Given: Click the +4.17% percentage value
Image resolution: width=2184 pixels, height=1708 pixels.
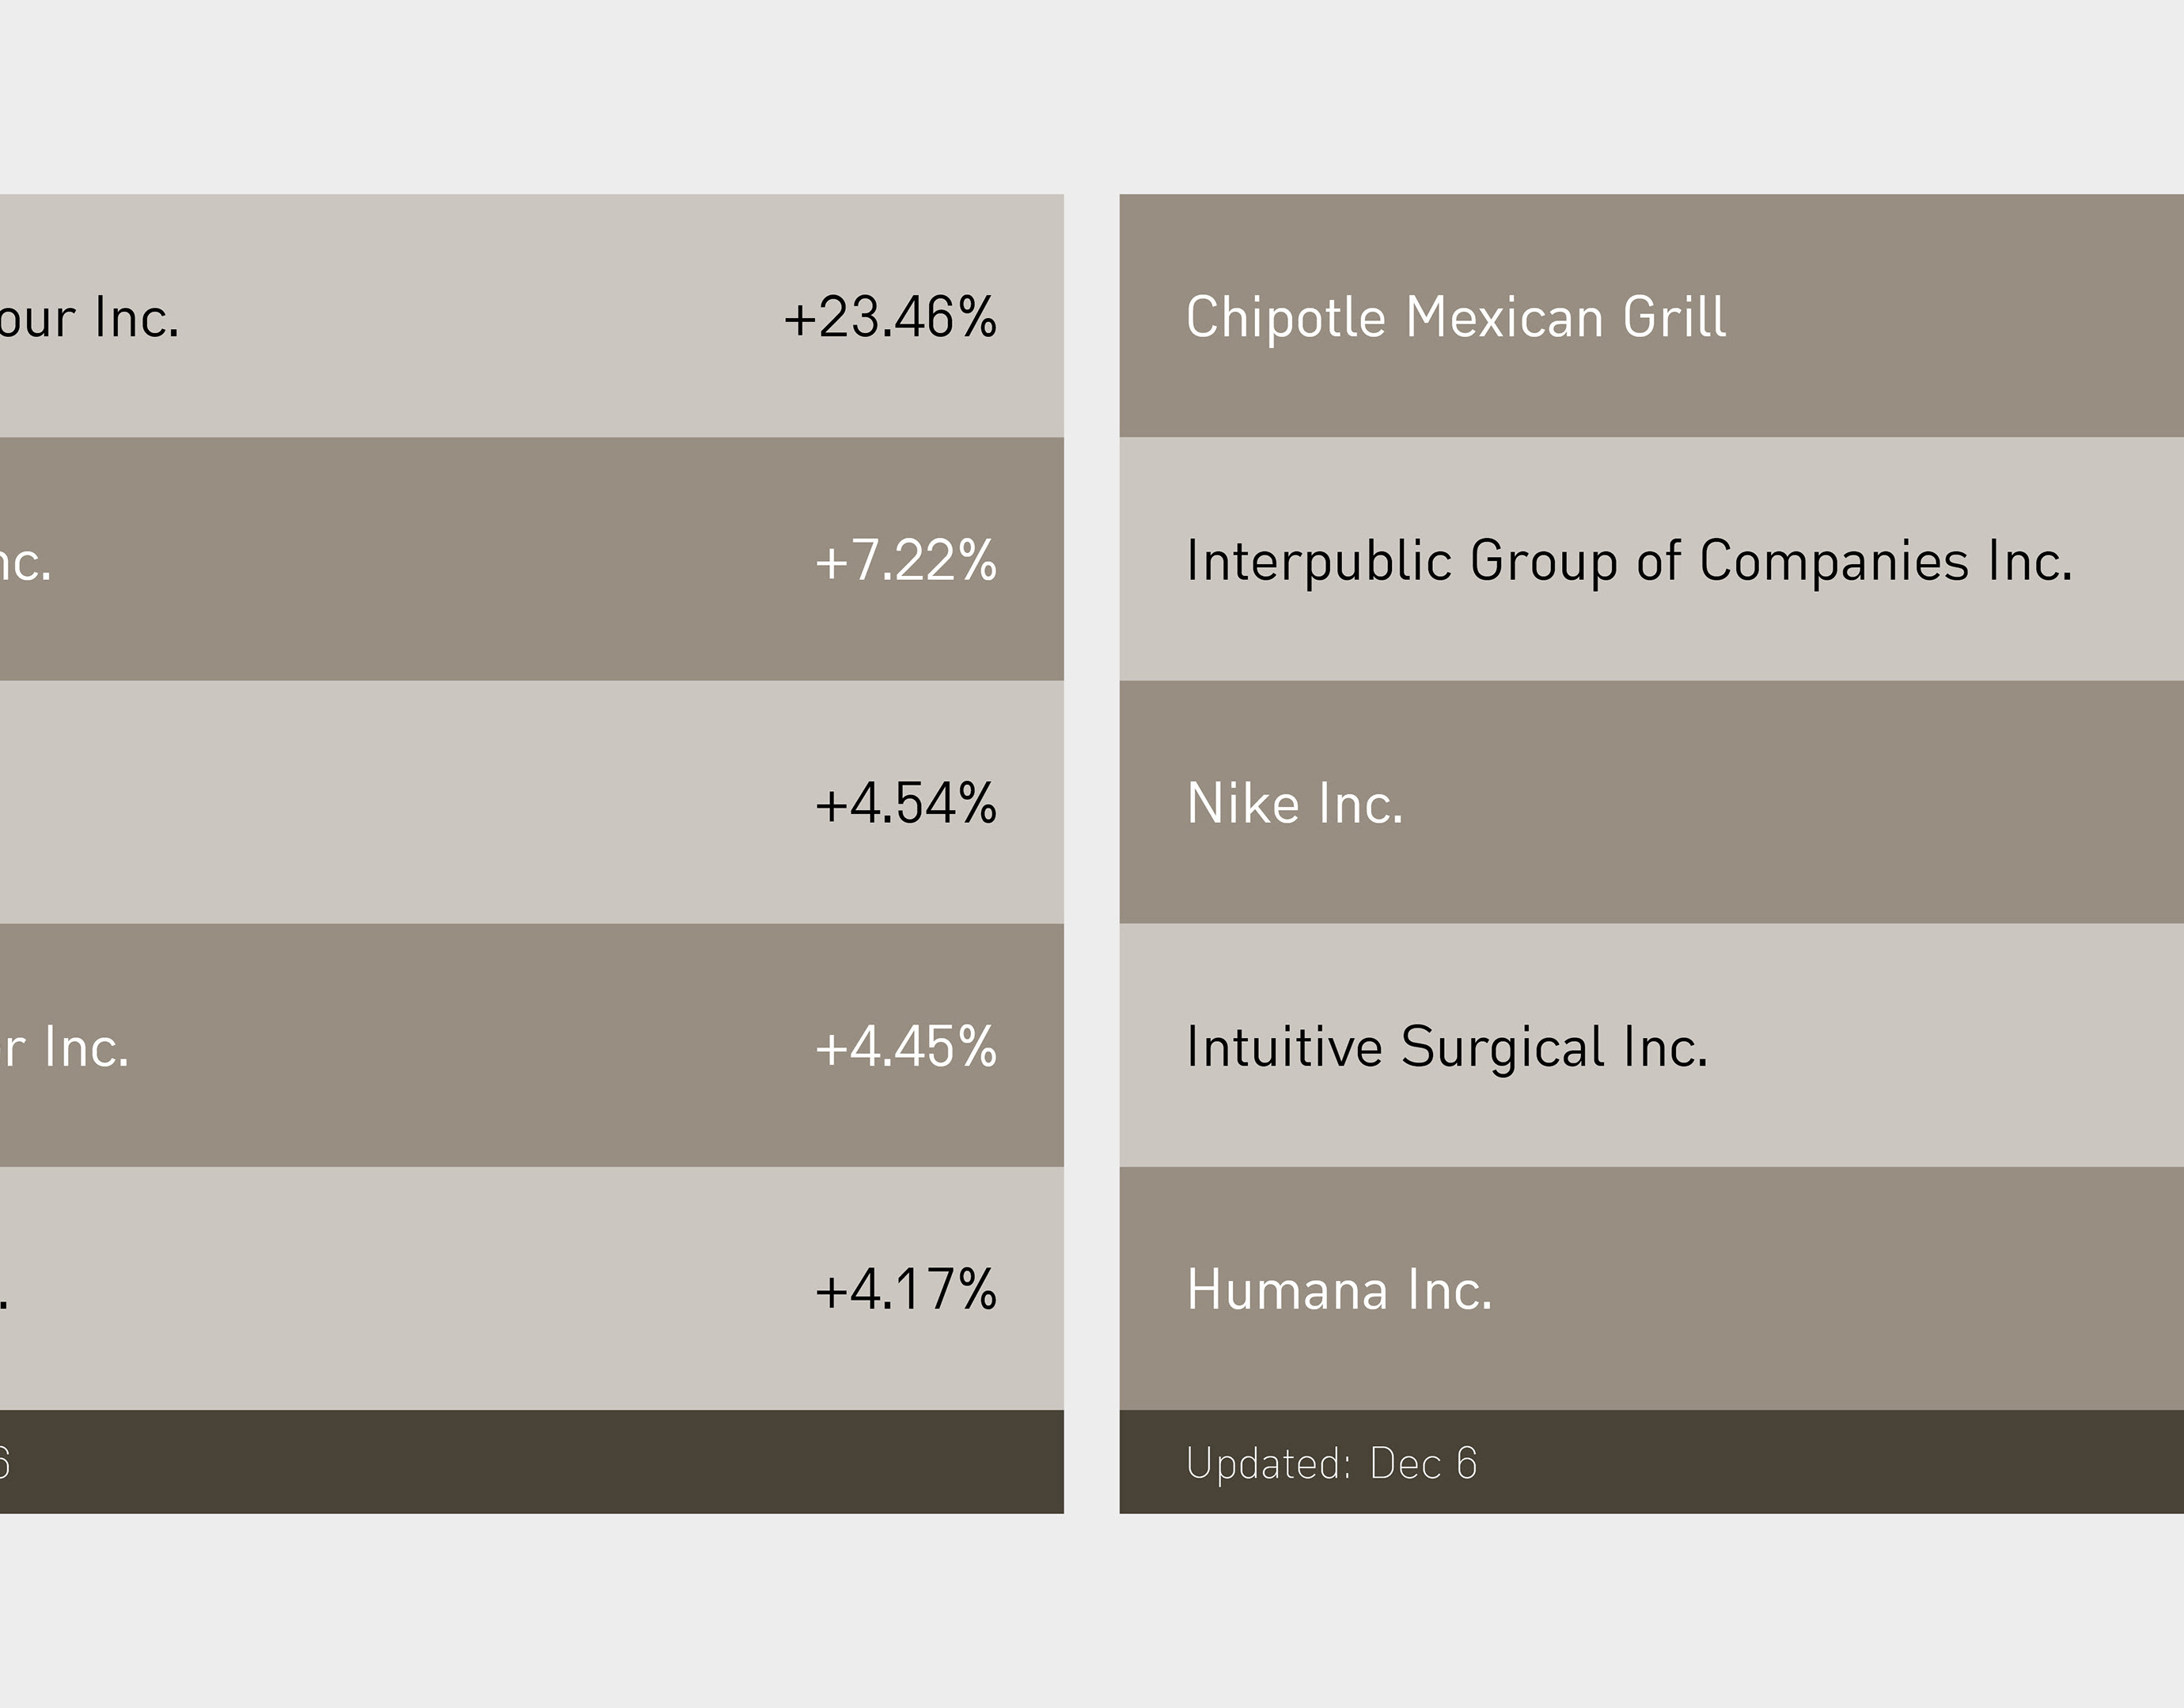Looking at the screenshot, I should click(x=906, y=1290).
